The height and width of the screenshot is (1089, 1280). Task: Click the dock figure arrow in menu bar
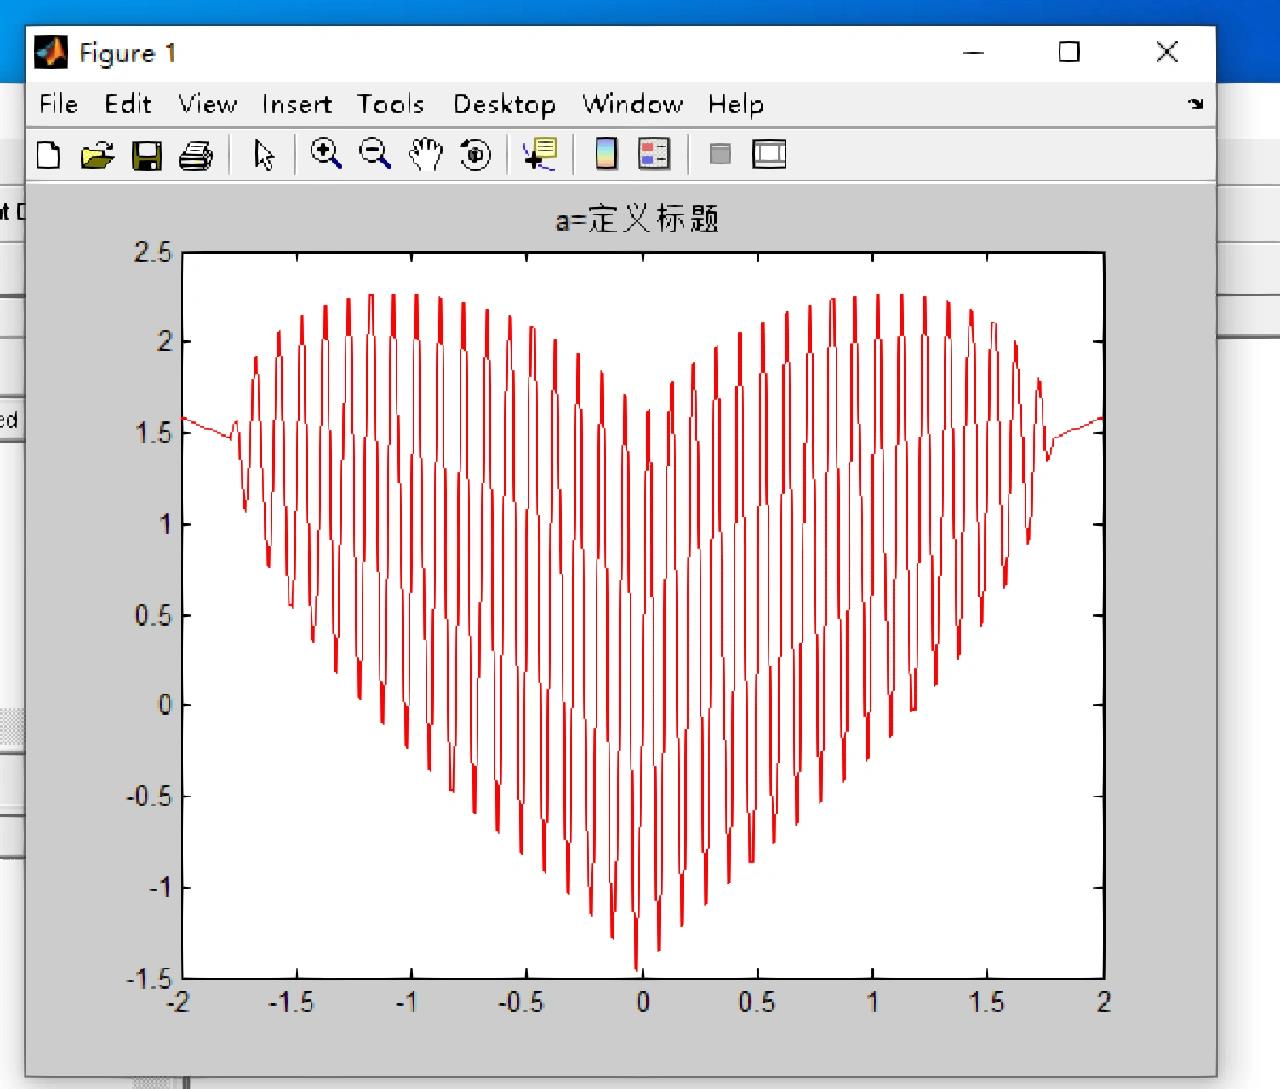point(1195,104)
